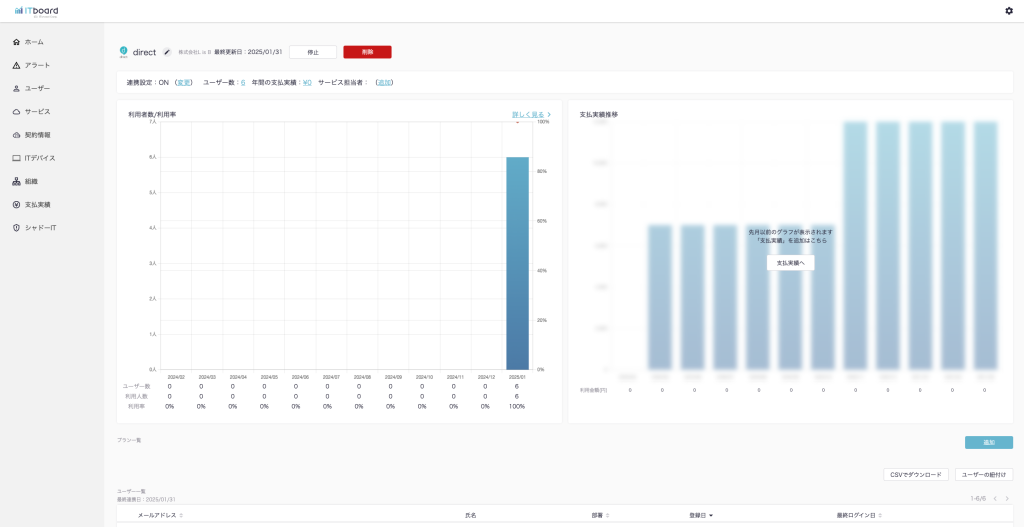The height and width of the screenshot is (527, 1024).
Task: Click the シャドーIT shield icon
Action: [x=16, y=228]
